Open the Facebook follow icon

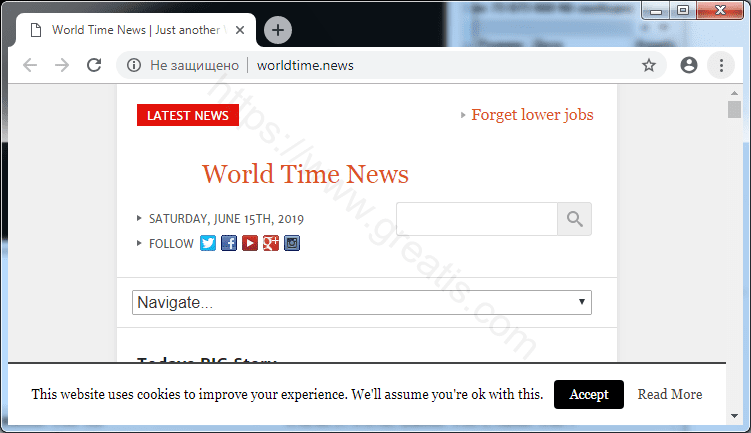229,243
